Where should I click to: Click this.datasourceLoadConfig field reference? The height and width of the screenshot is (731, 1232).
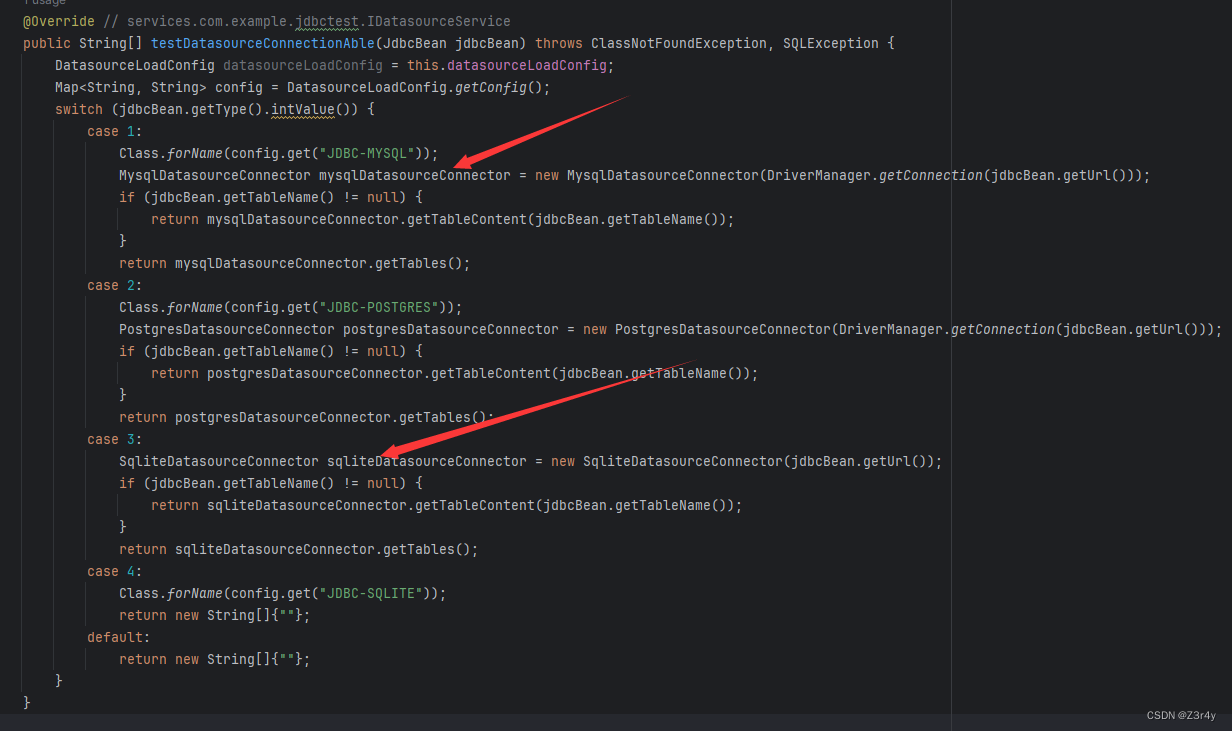pyautogui.click(x=507, y=65)
